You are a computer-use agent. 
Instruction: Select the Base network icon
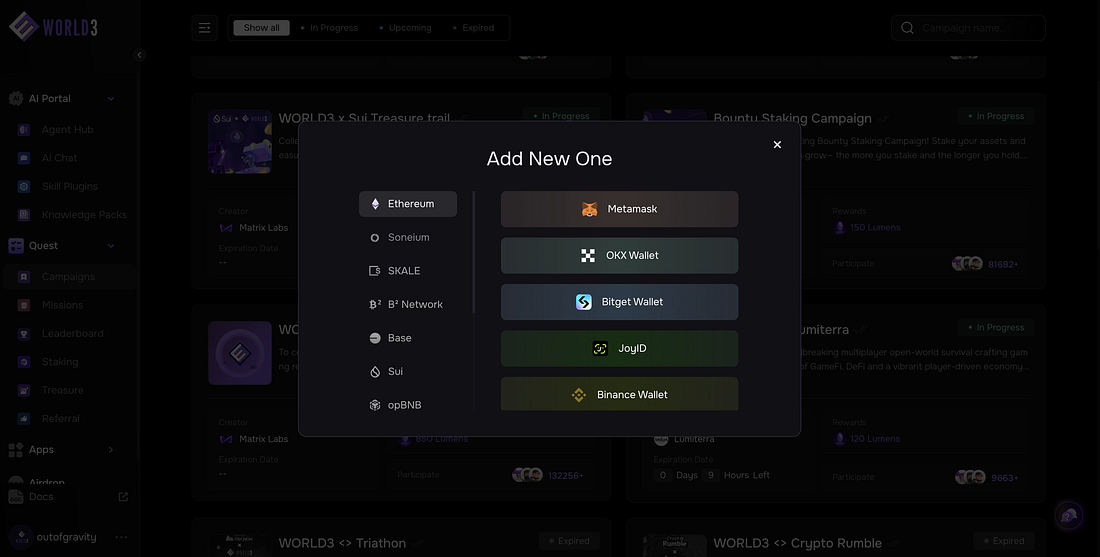coord(375,338)
